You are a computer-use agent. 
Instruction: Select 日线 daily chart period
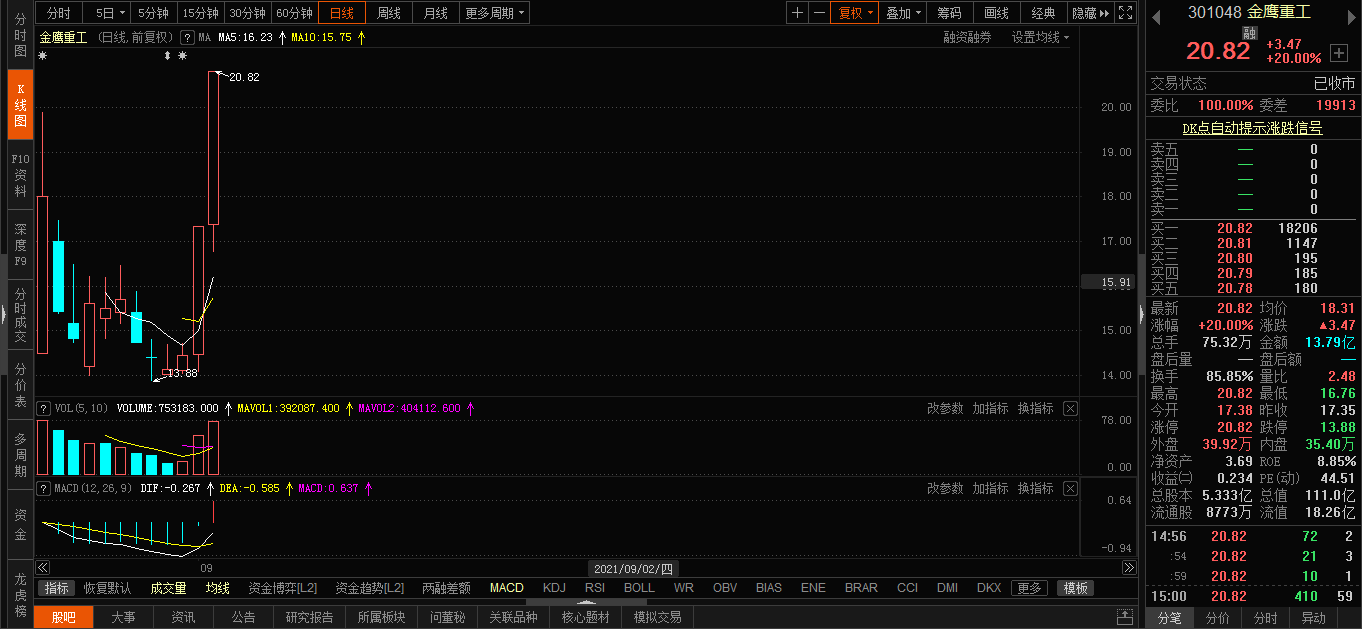[x=341, y=13]
